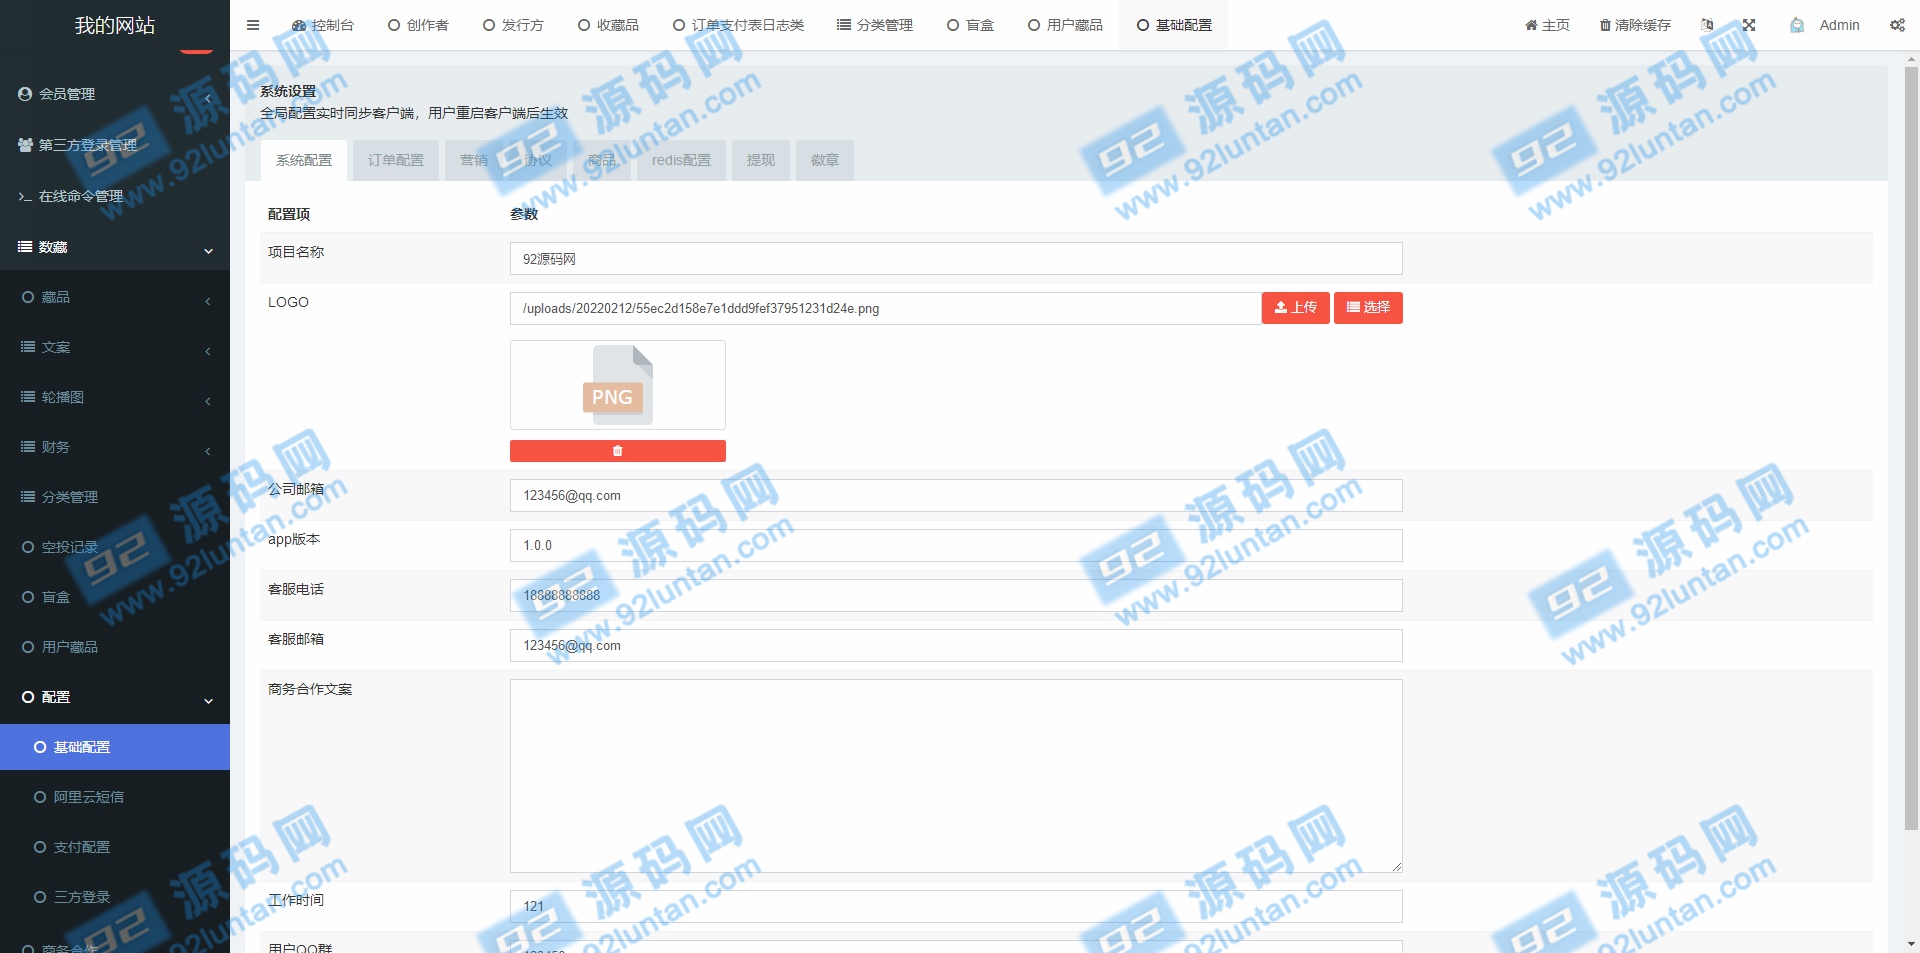The image size is (1920, 953).
Task: Switch to the 营销 settings tab
Action: [x=474, y=160]
